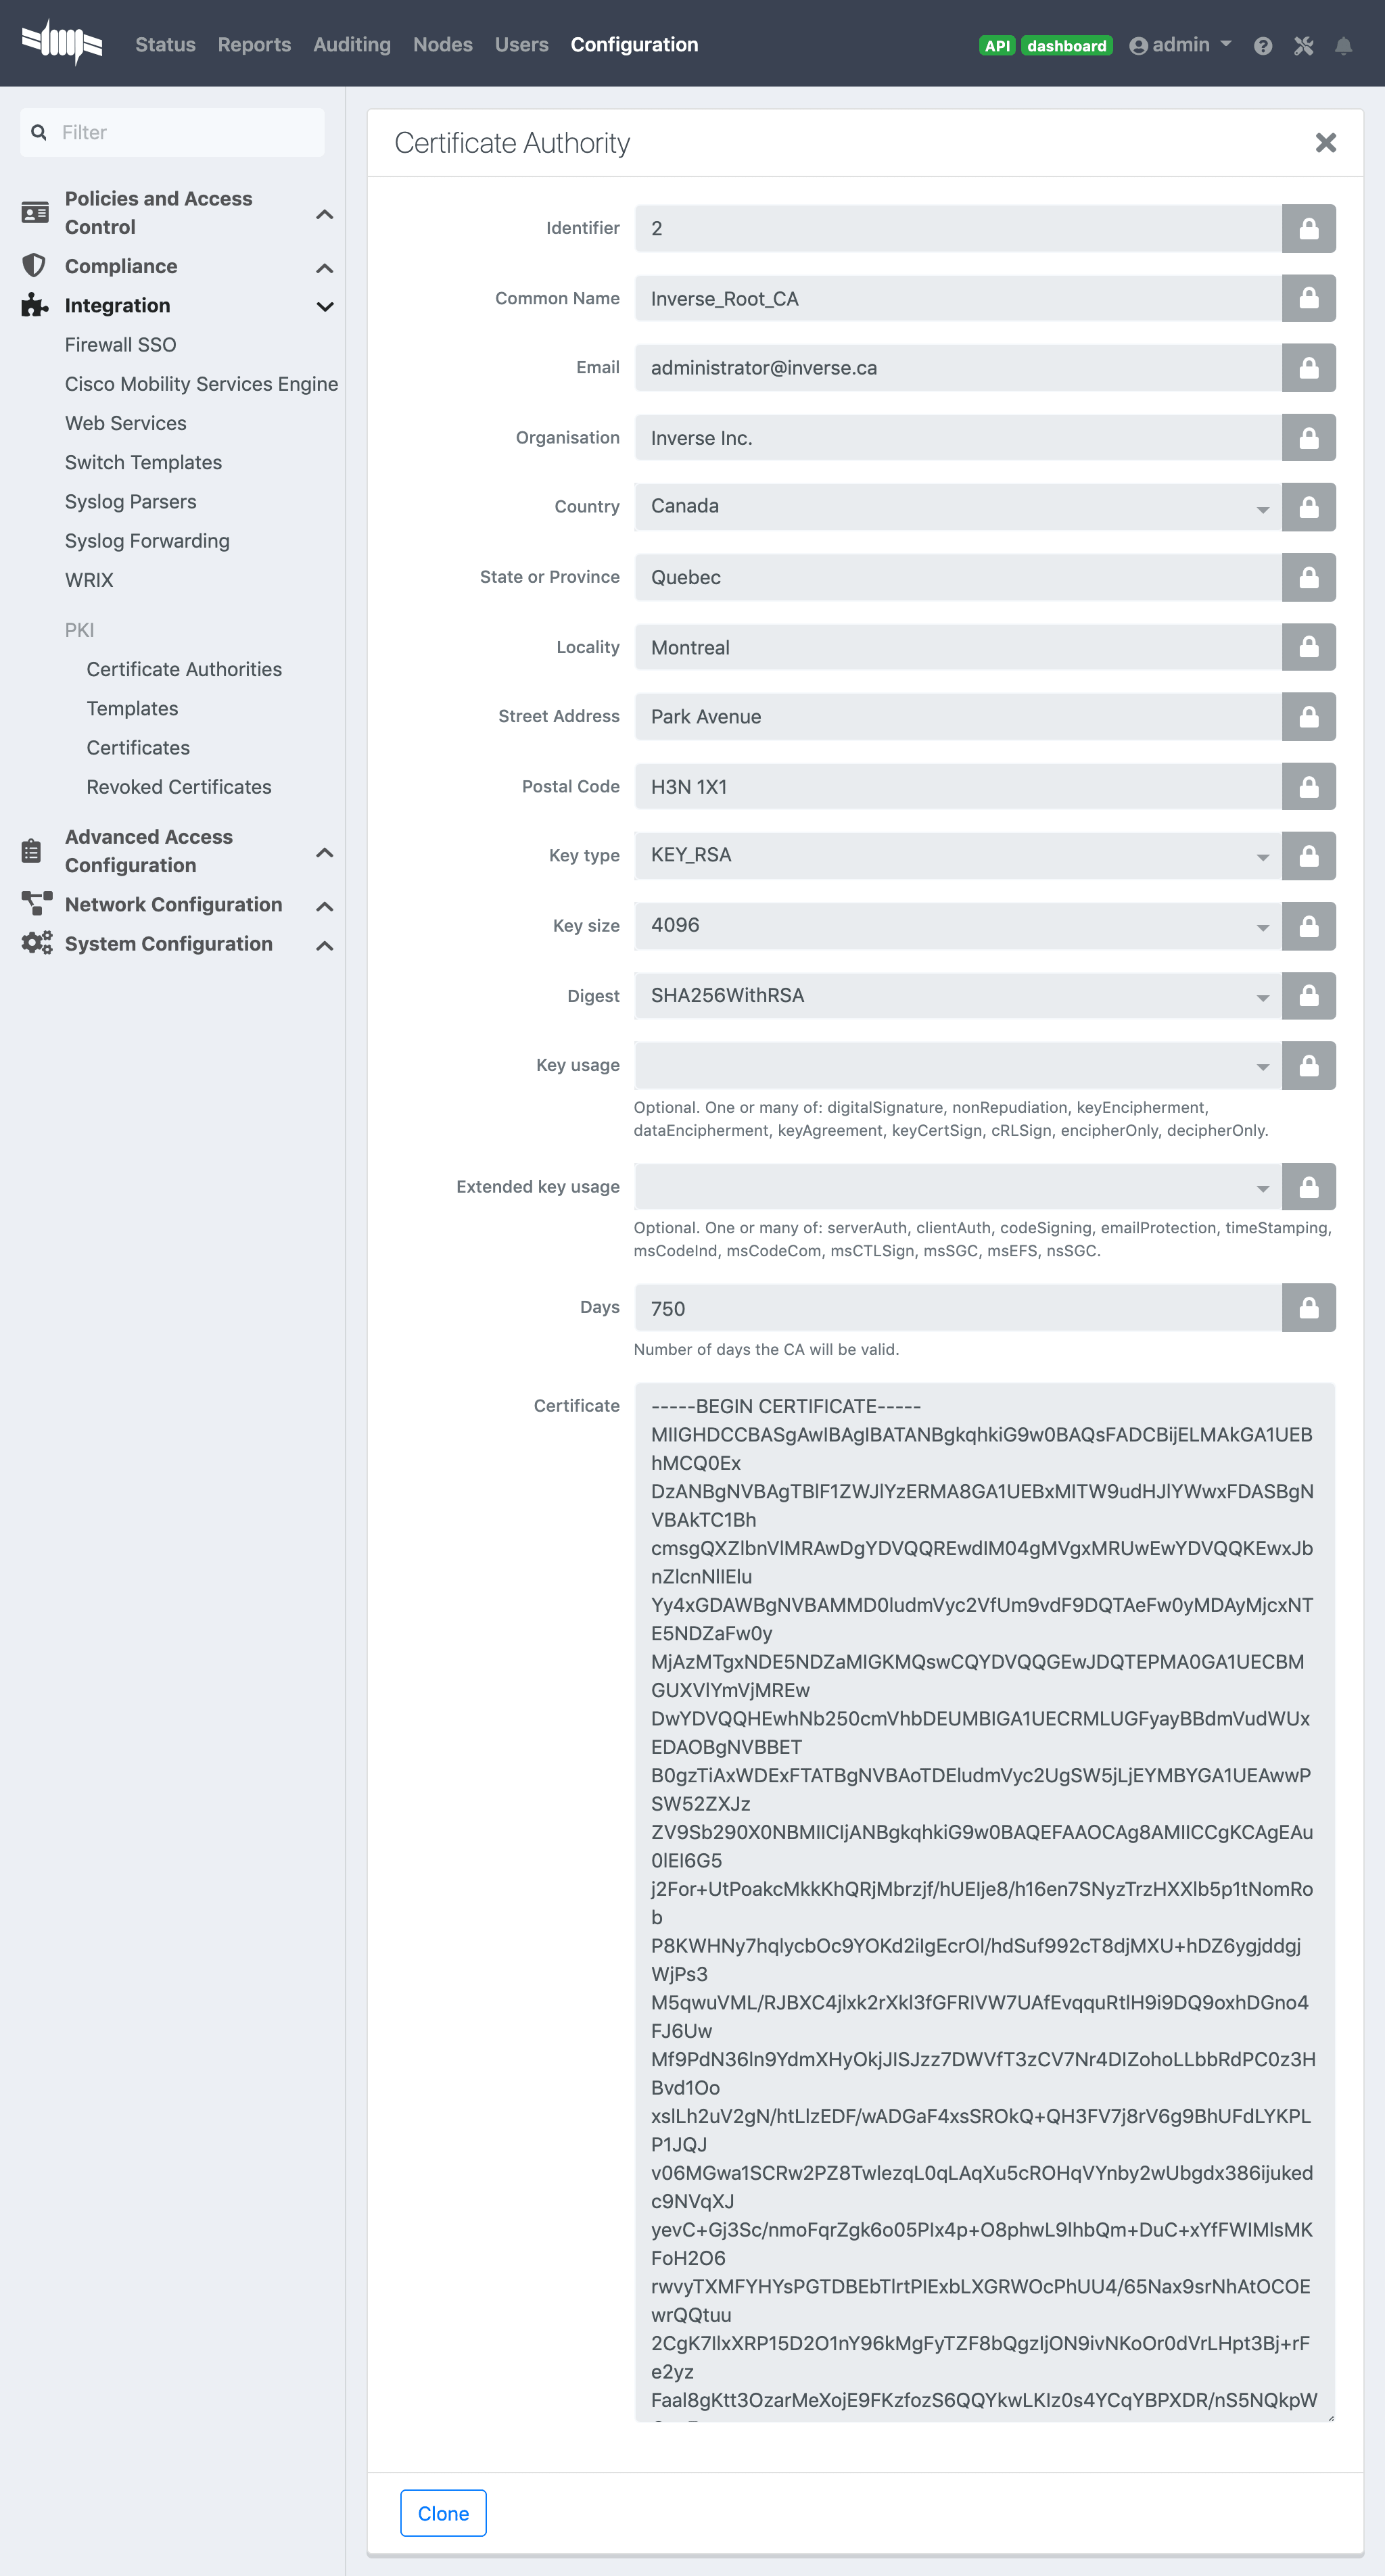Open Revoked Certificates in sidebar
Viewport: 1385px width, 2576px height.
(178, 787)
